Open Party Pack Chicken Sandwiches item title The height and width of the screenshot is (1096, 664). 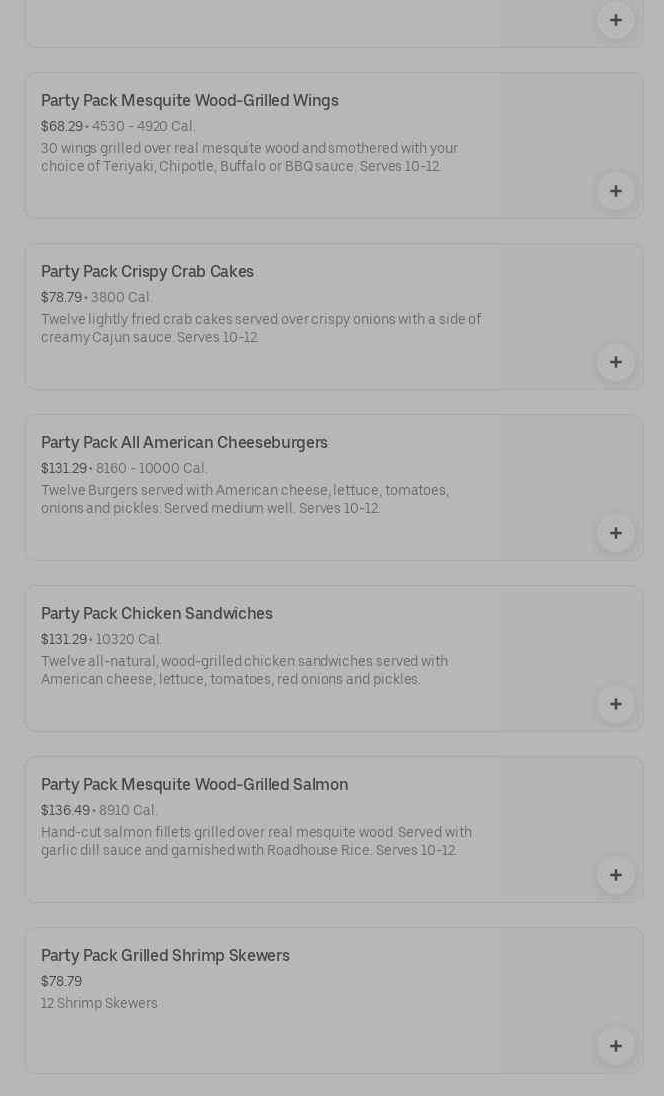click(157, 614)
